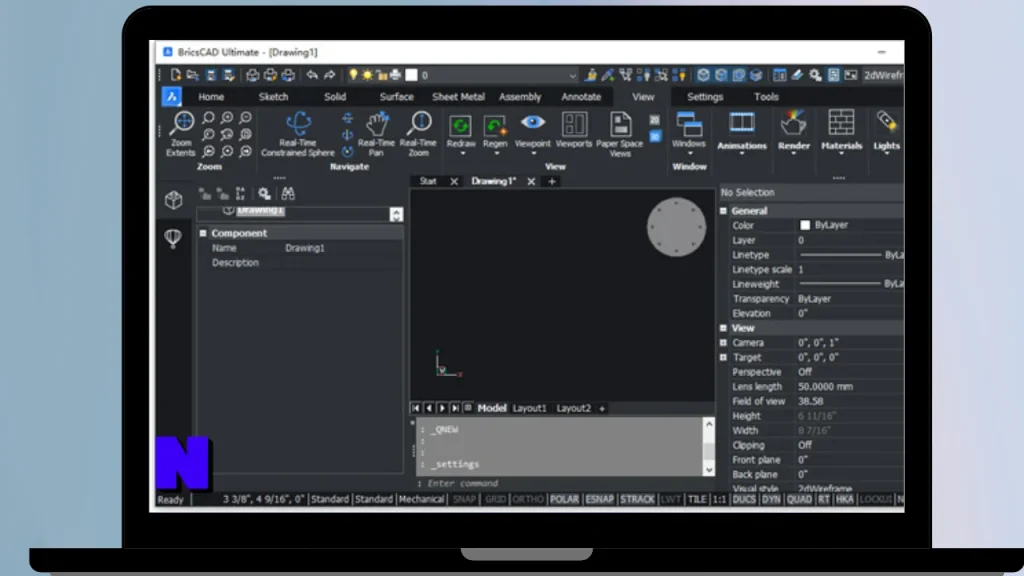
Task: Click the Enter command input line
Action: [x=566, y=484]
